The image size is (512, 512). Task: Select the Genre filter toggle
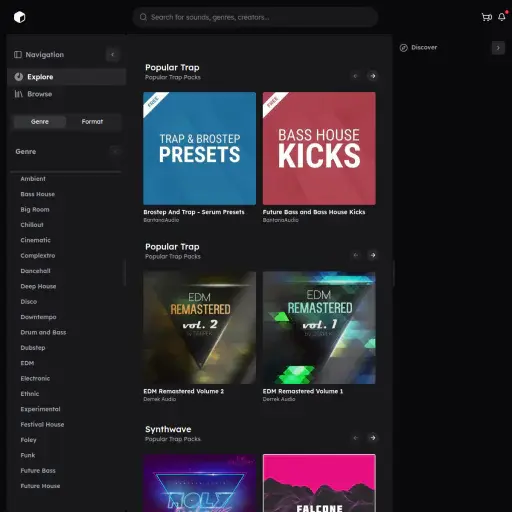(x=40, y=122)
